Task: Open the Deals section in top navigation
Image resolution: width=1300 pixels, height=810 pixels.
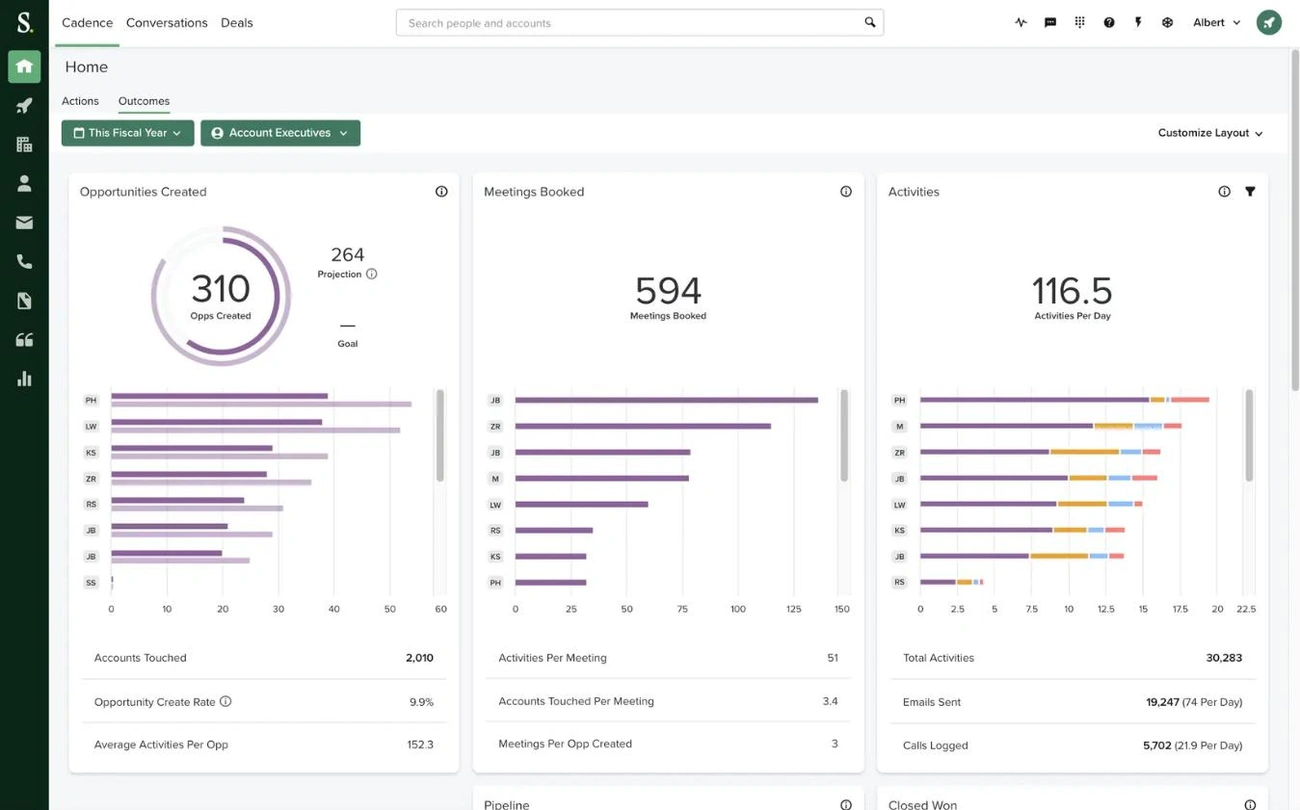Action: coord(236,22)
